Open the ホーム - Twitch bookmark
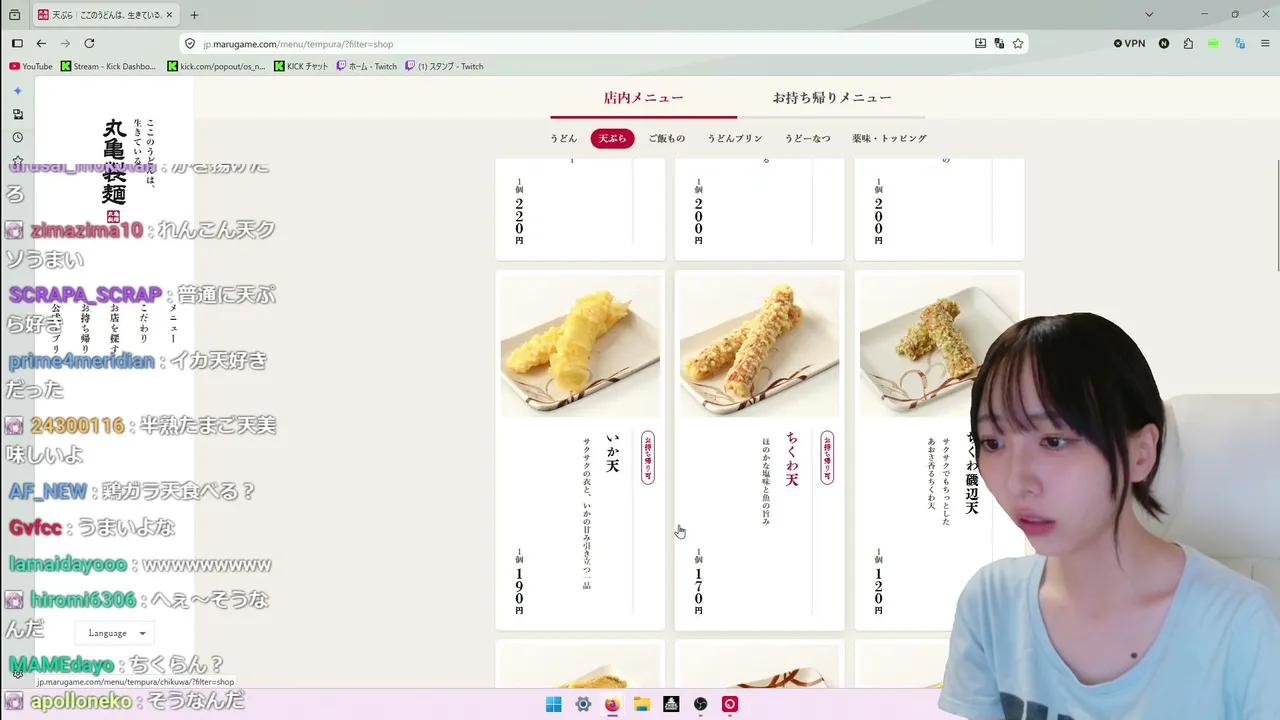1280x720 pixels. click(367, 66)
